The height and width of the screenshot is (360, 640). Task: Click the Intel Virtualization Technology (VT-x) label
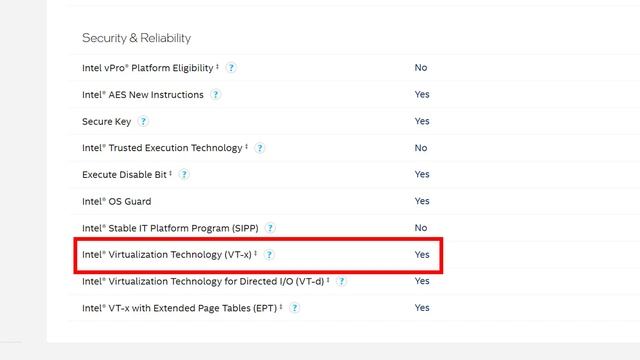(169, 255)
